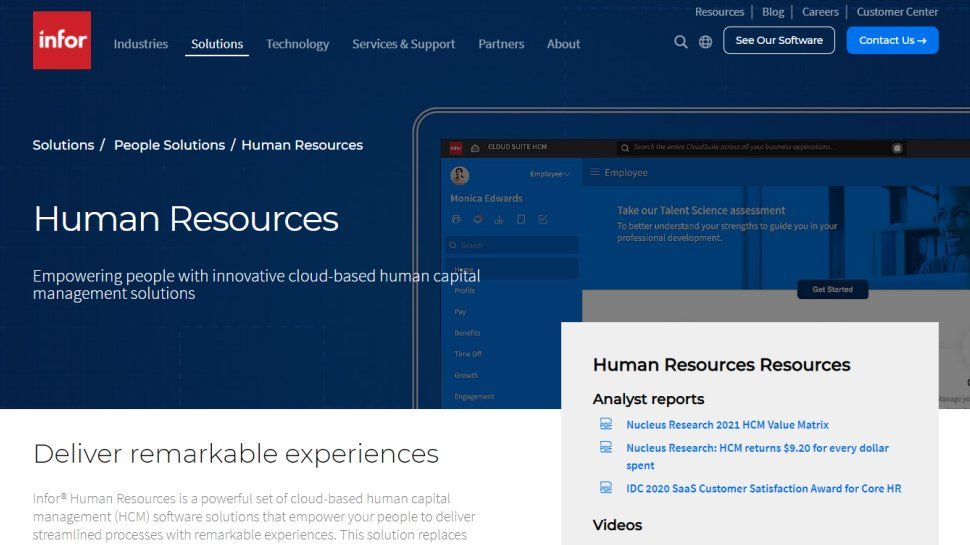Open the Technology menu
Screen dimensions: 970x545
coord(298,44)
